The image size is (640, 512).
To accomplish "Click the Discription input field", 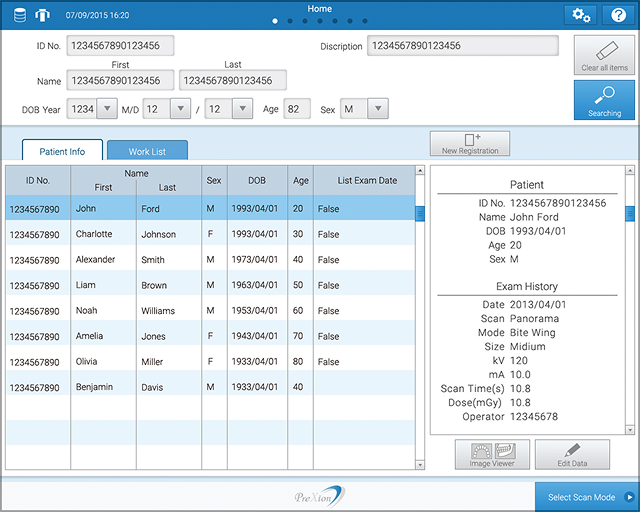I will pyautogui.click(x=462, y=46).
